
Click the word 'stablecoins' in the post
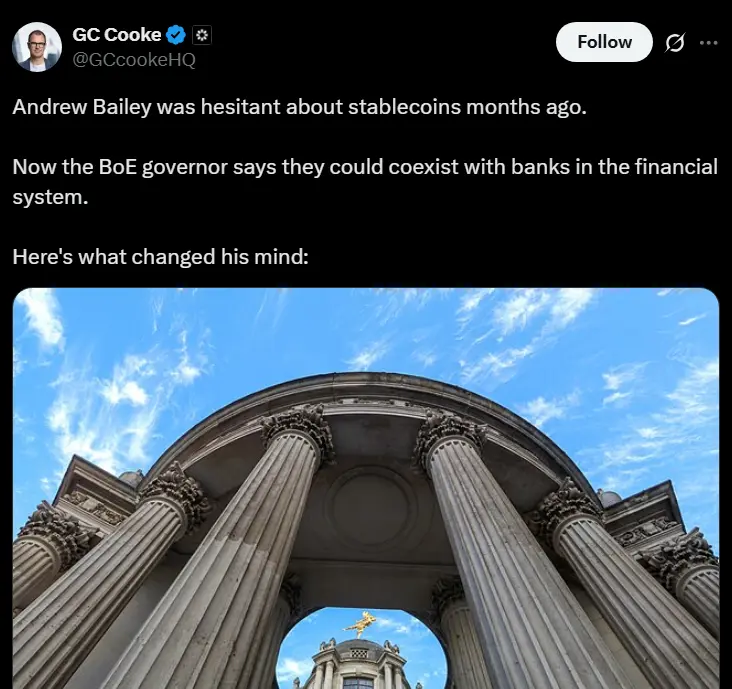click(405, 107)
